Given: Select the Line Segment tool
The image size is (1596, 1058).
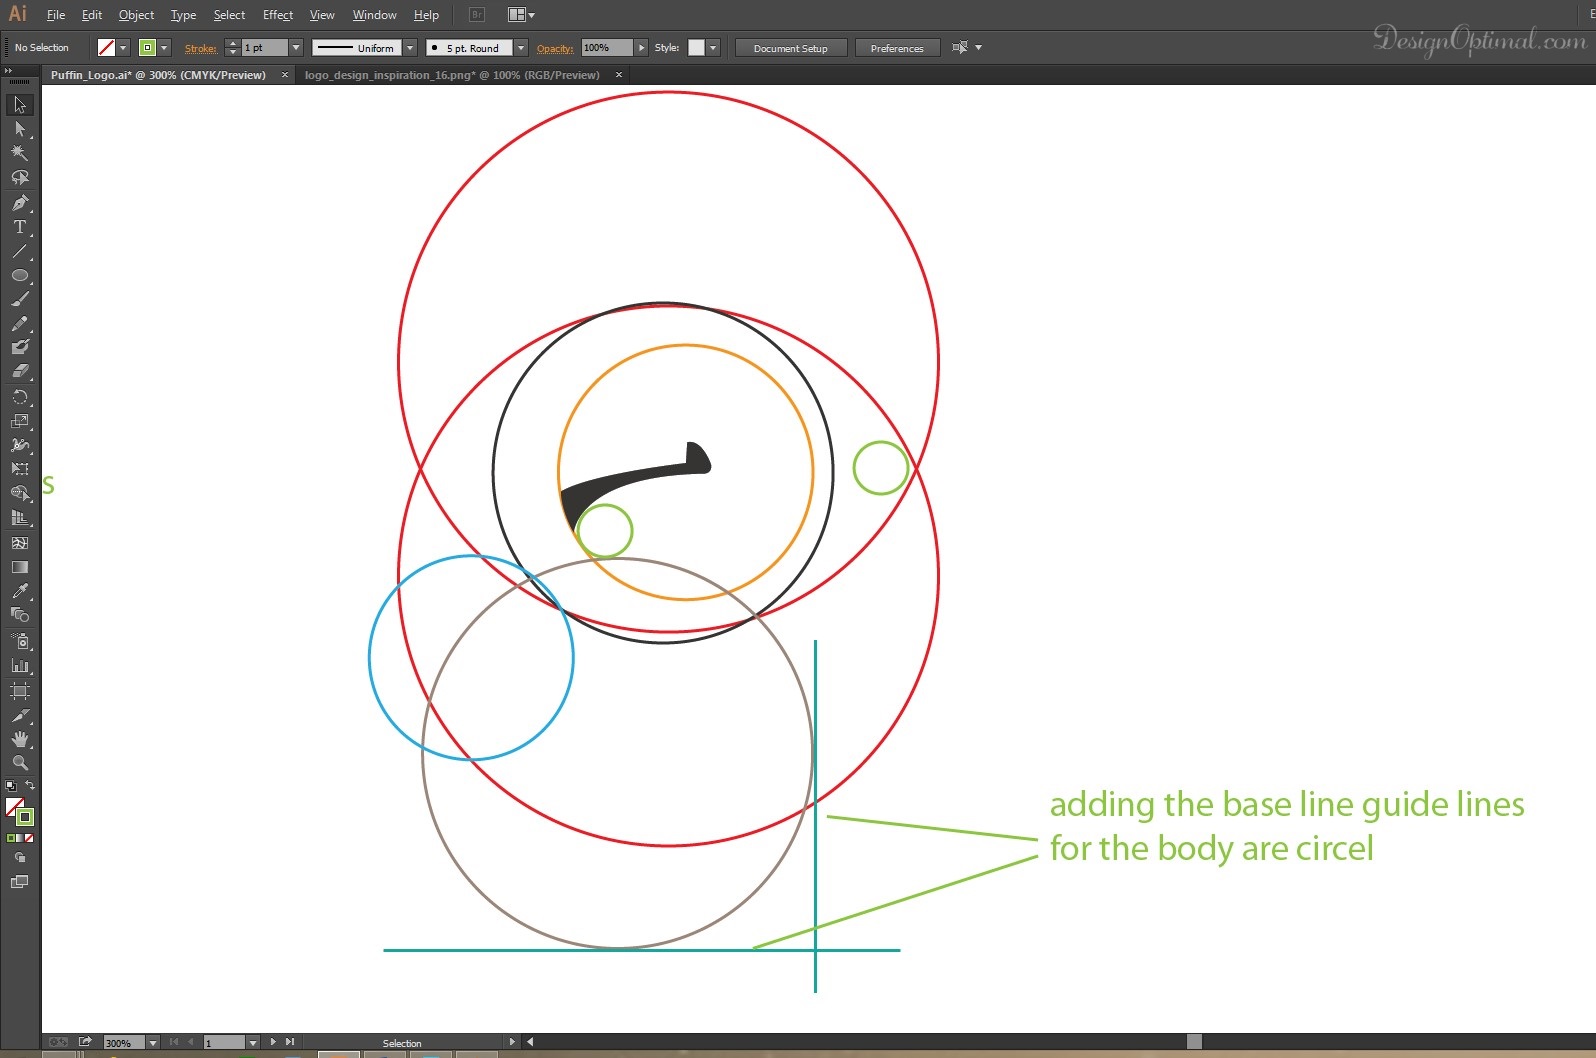Looking at the screenshot, I should coord(20,251).
